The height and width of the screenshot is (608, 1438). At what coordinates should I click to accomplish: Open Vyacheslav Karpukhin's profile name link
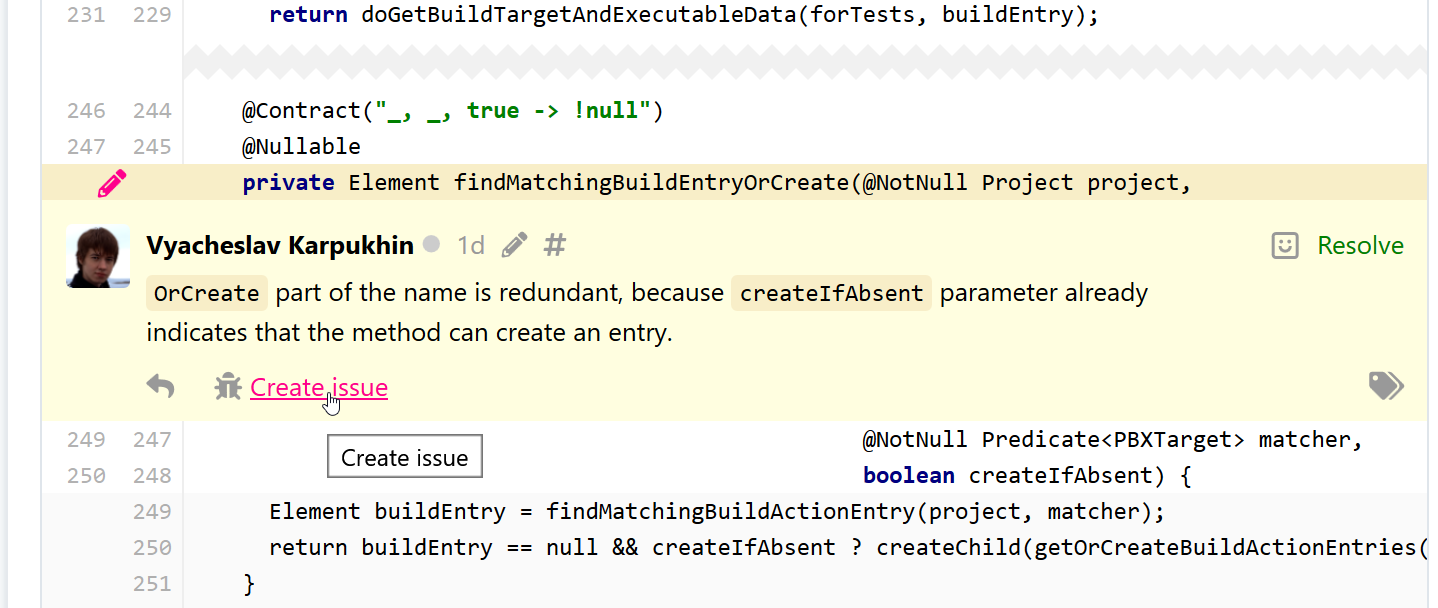pos(280,246)
